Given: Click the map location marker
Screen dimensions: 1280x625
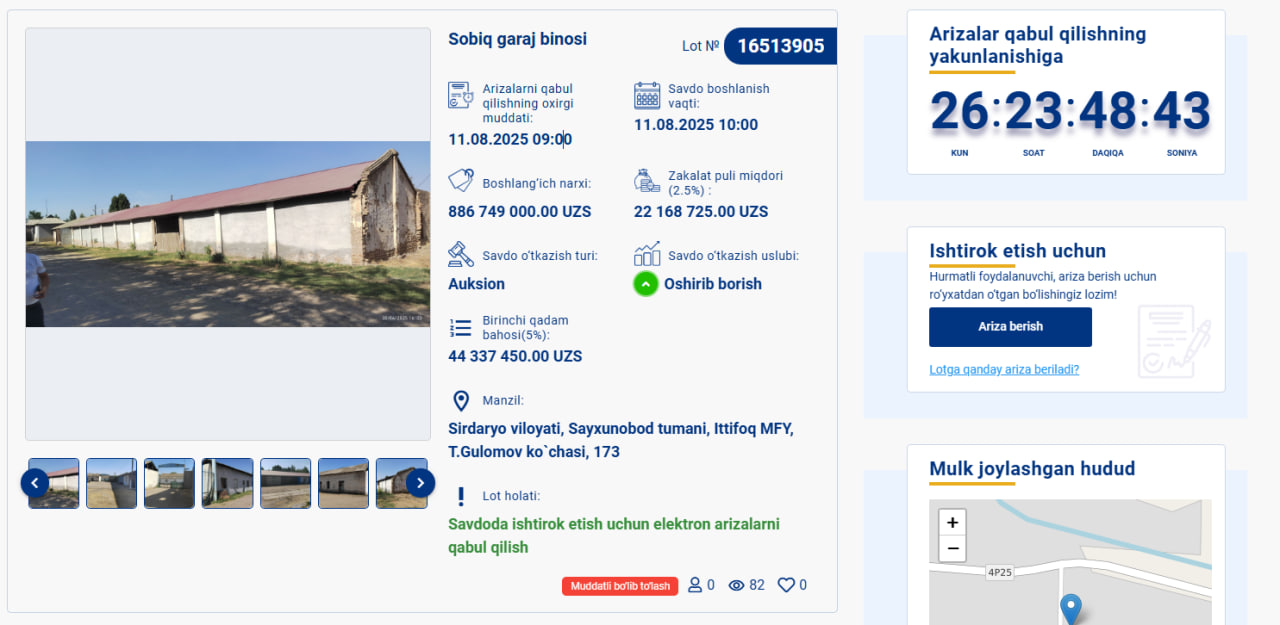Looking at the screenshot, I should click(x=1071, y=609).
